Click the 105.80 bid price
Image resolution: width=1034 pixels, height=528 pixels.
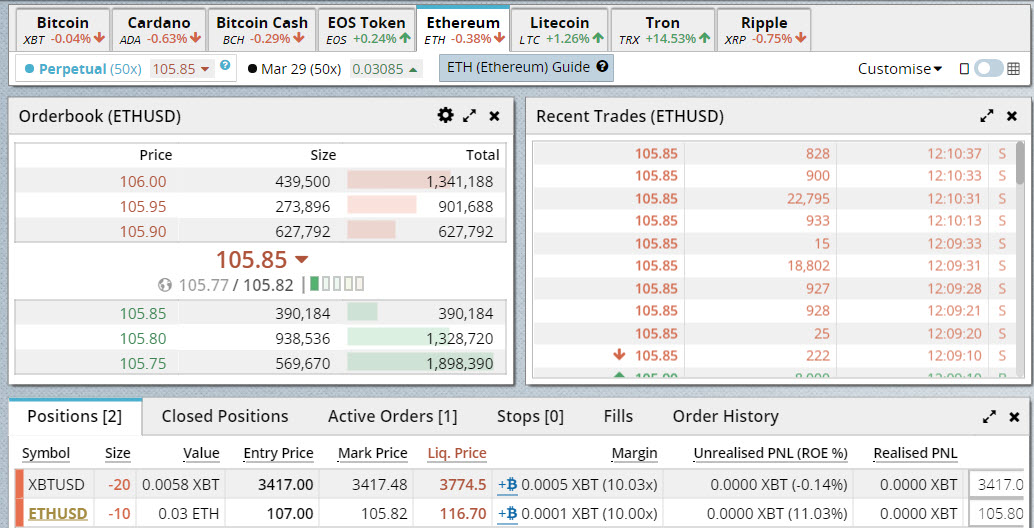pyautogui.click(x=143, y=339)
